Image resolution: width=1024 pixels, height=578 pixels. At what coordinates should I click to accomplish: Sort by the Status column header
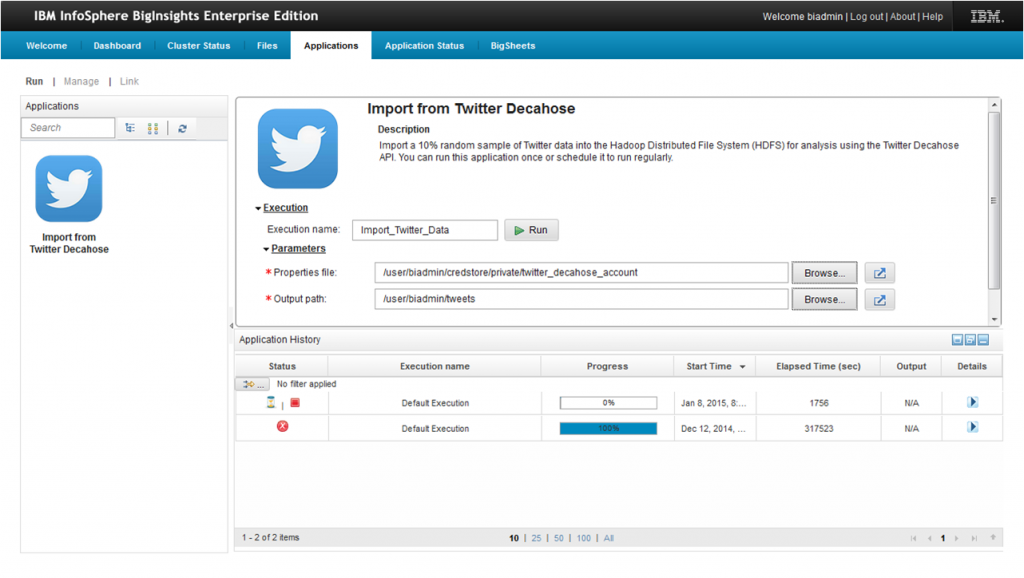(282, 366)
